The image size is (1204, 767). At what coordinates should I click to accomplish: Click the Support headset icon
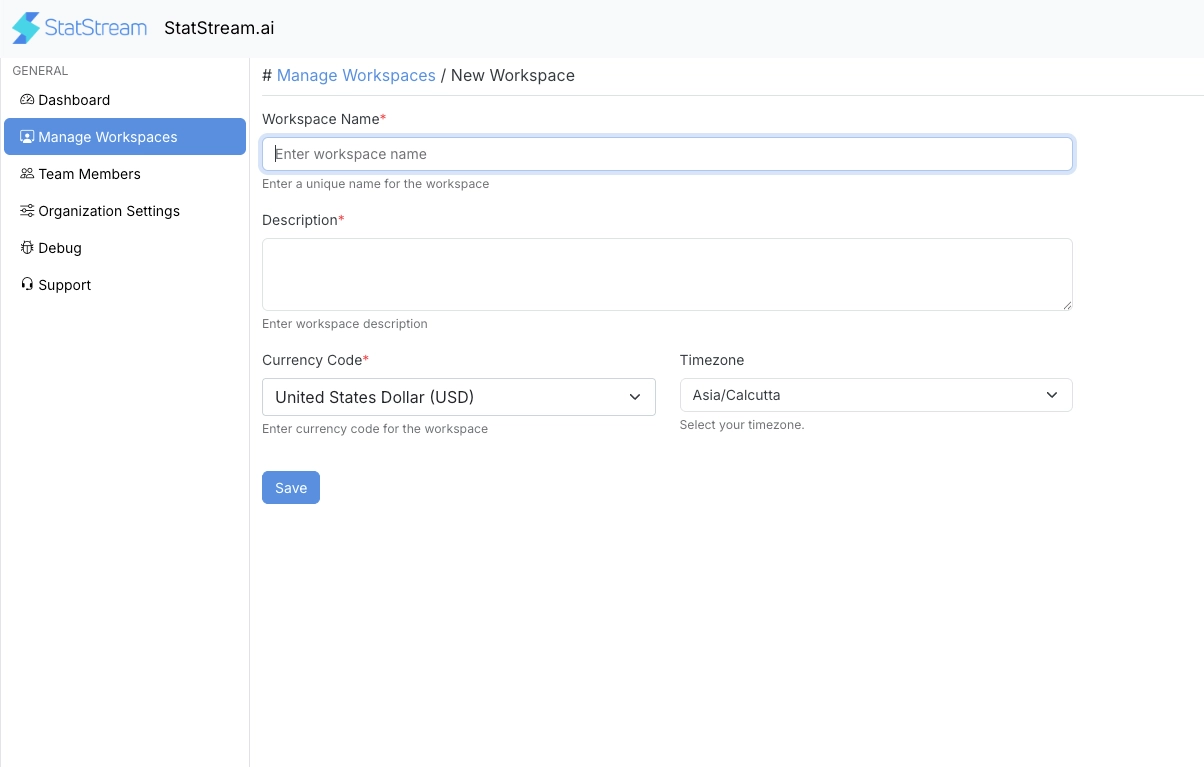pos(27,285)
